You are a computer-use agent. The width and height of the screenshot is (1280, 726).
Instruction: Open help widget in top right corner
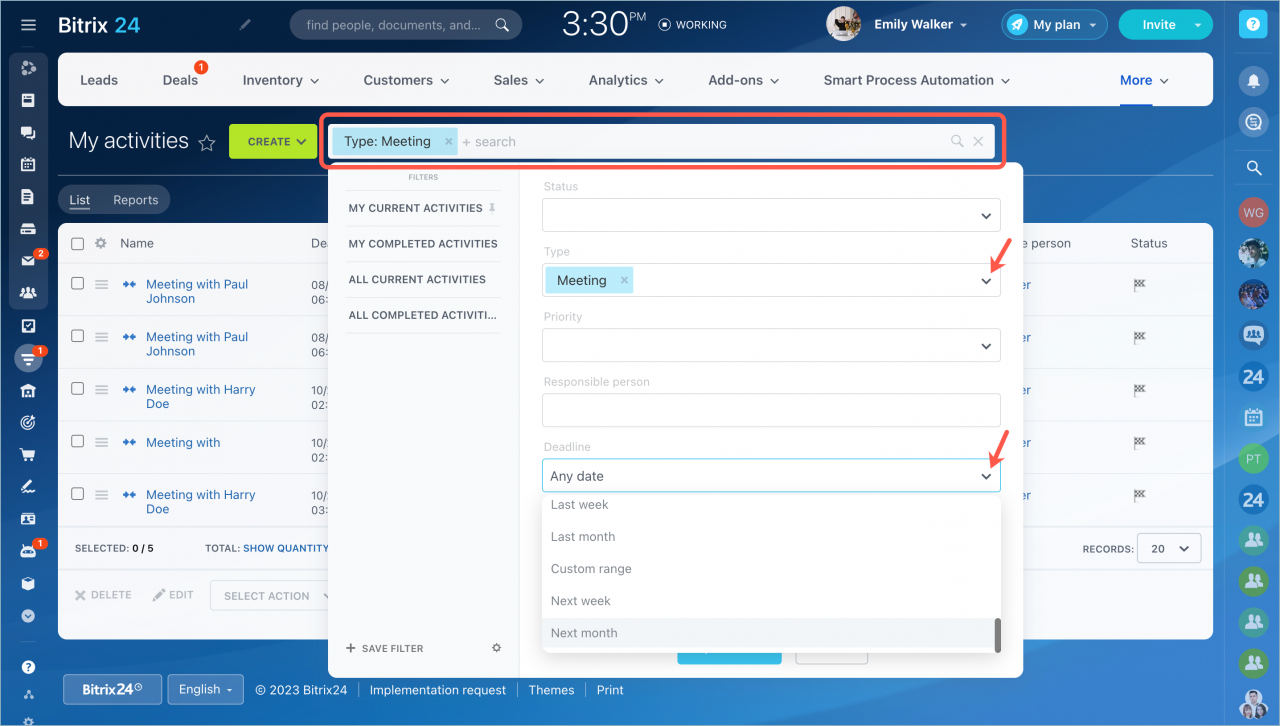tap(1252, 26)
